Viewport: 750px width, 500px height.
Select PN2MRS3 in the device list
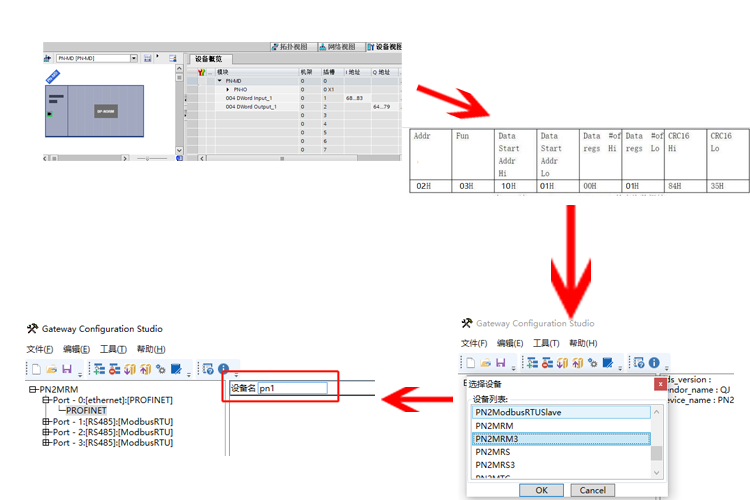[496, 464]
